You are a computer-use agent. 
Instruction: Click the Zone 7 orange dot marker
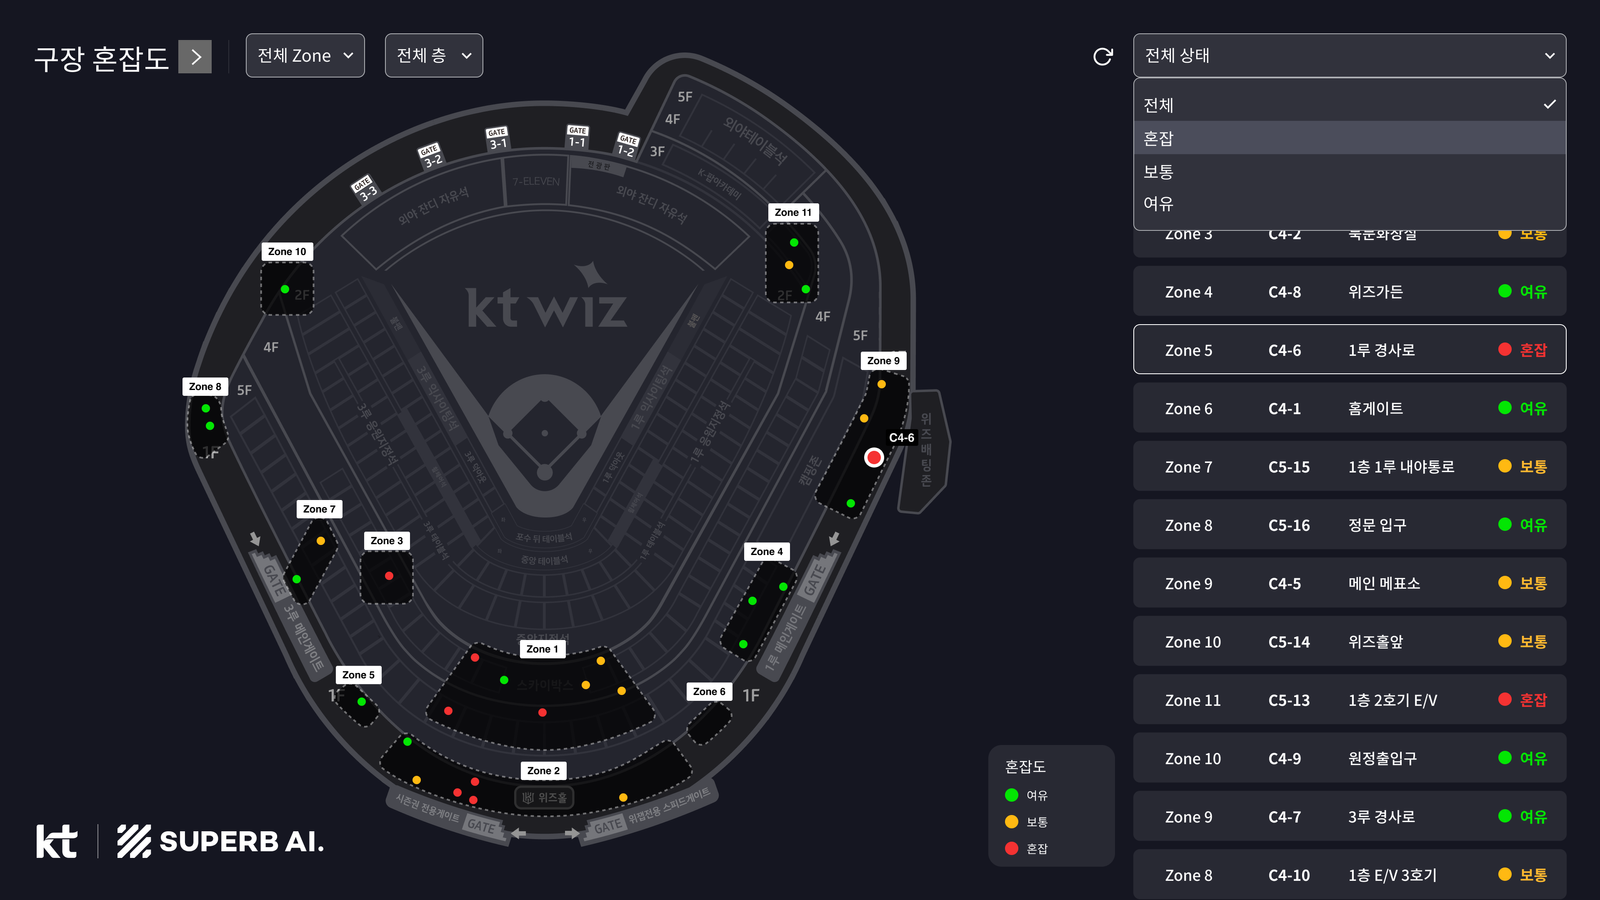321,541
